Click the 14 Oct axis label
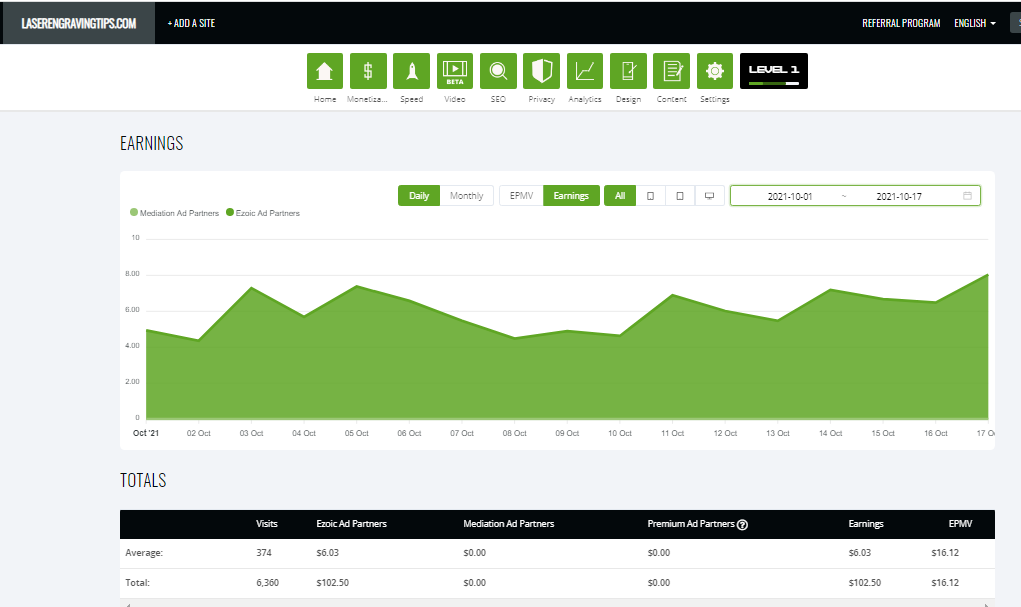 tap(831, 433)
